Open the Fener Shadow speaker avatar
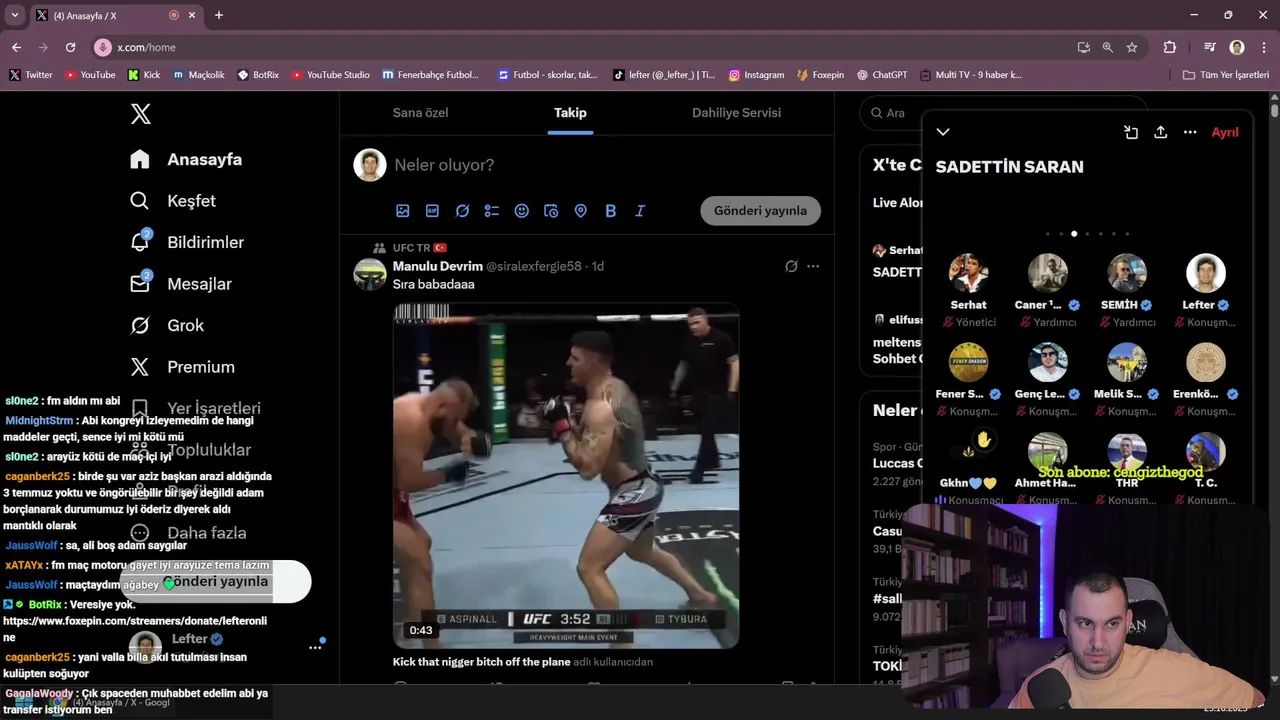 [x=968, y=362]
